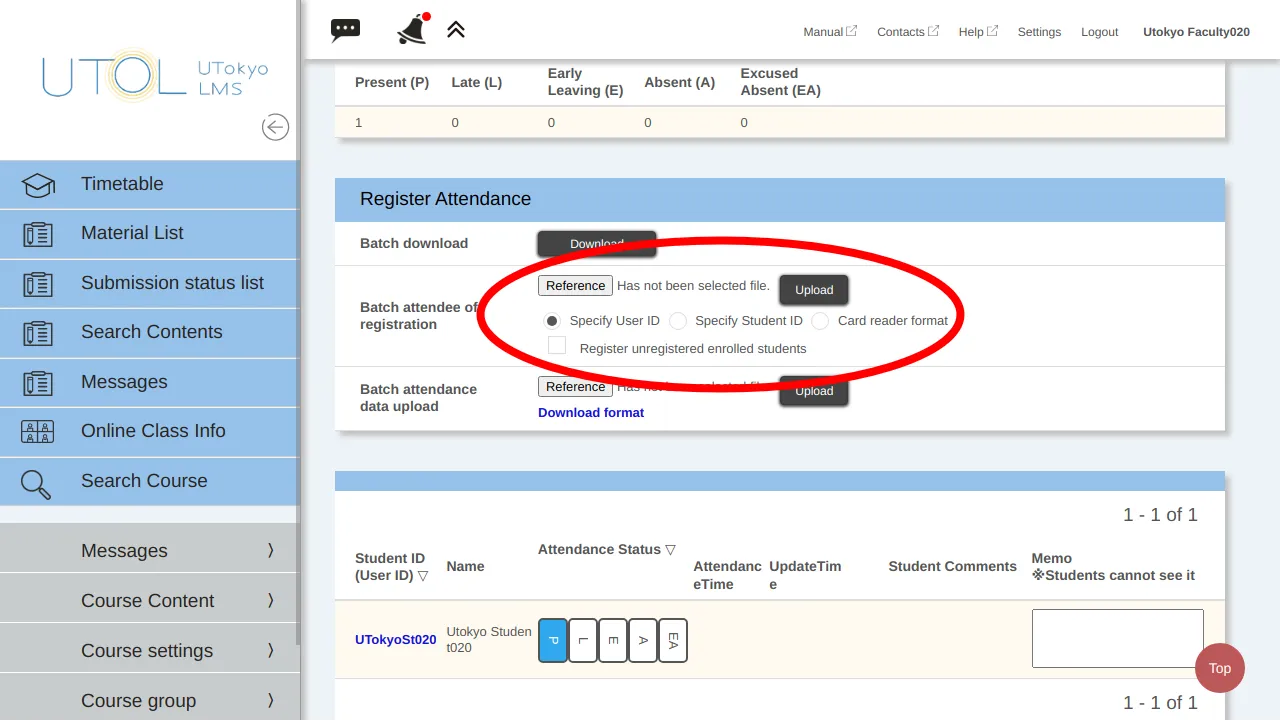
Task: Select the Specify User ID radio button
Action: 551,321
